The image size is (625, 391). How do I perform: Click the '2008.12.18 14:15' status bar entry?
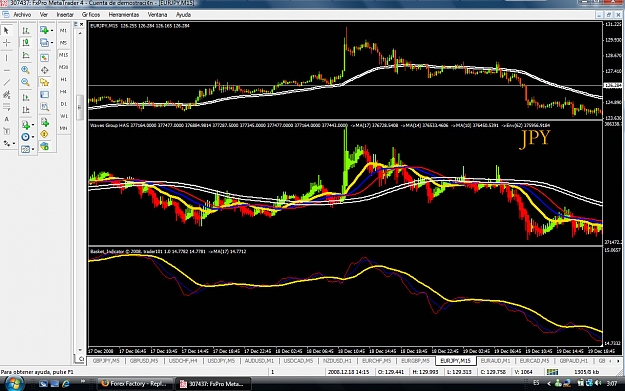(x=348, y=372)
